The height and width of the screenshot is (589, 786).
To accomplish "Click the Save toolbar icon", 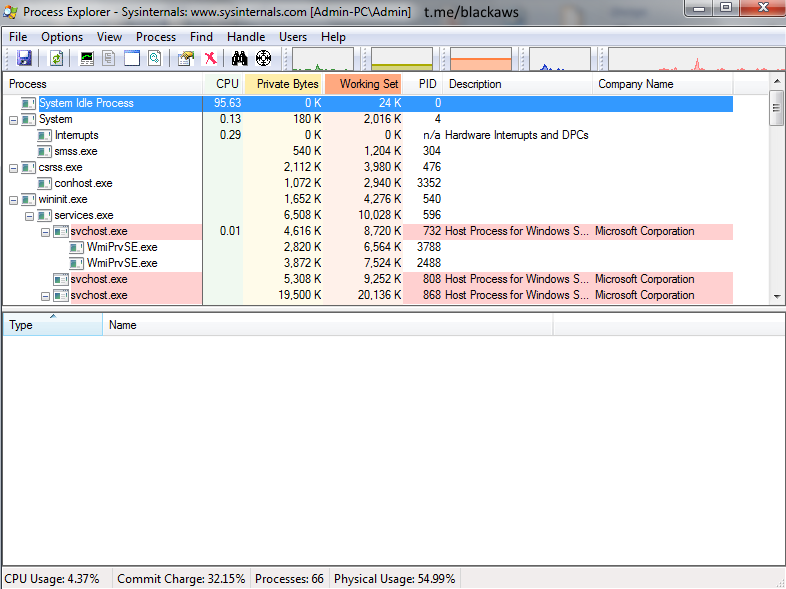I will click(x=24, y=58).
